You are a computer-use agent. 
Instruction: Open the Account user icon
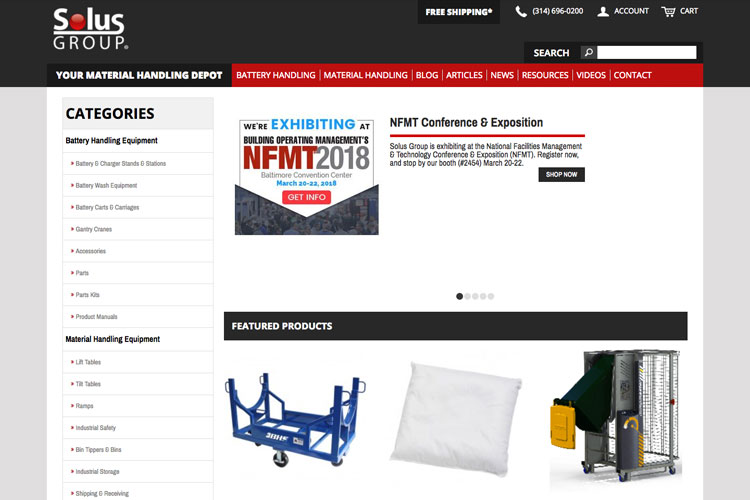pos(603,11)
